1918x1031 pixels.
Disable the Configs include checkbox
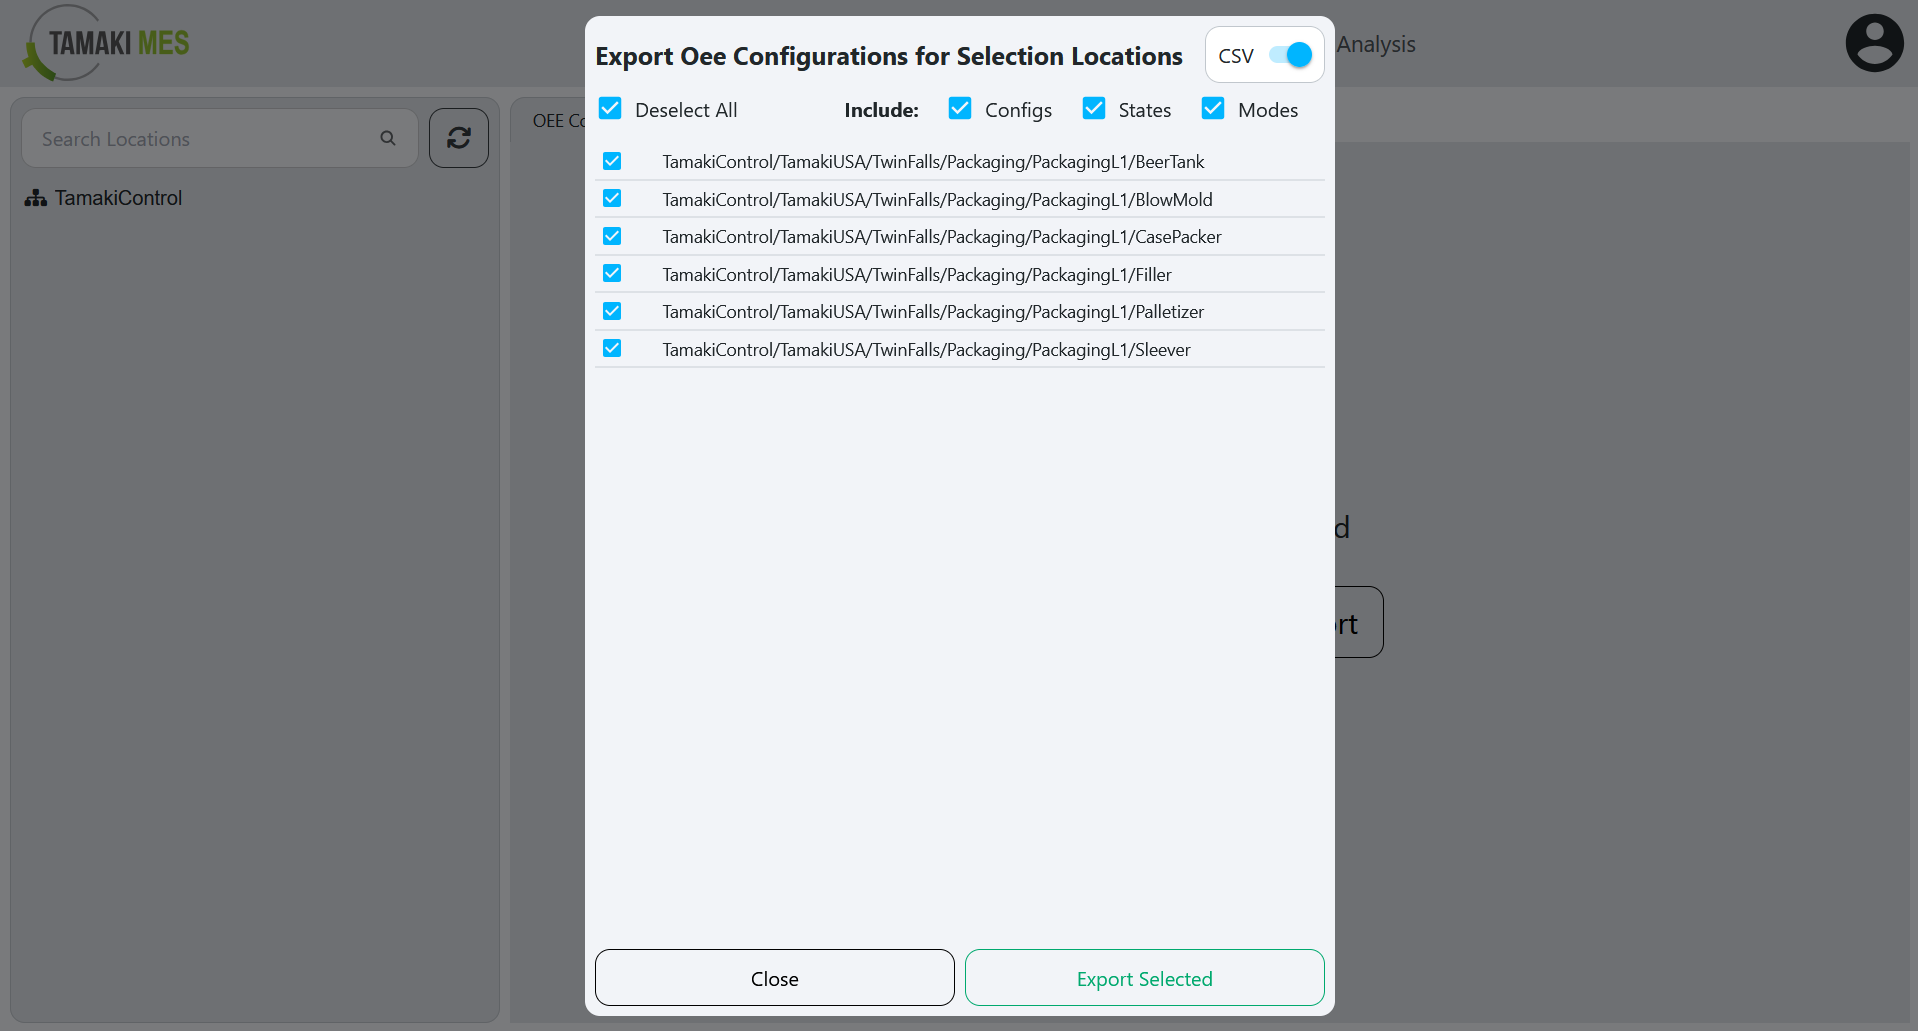(x=959, y=107)
